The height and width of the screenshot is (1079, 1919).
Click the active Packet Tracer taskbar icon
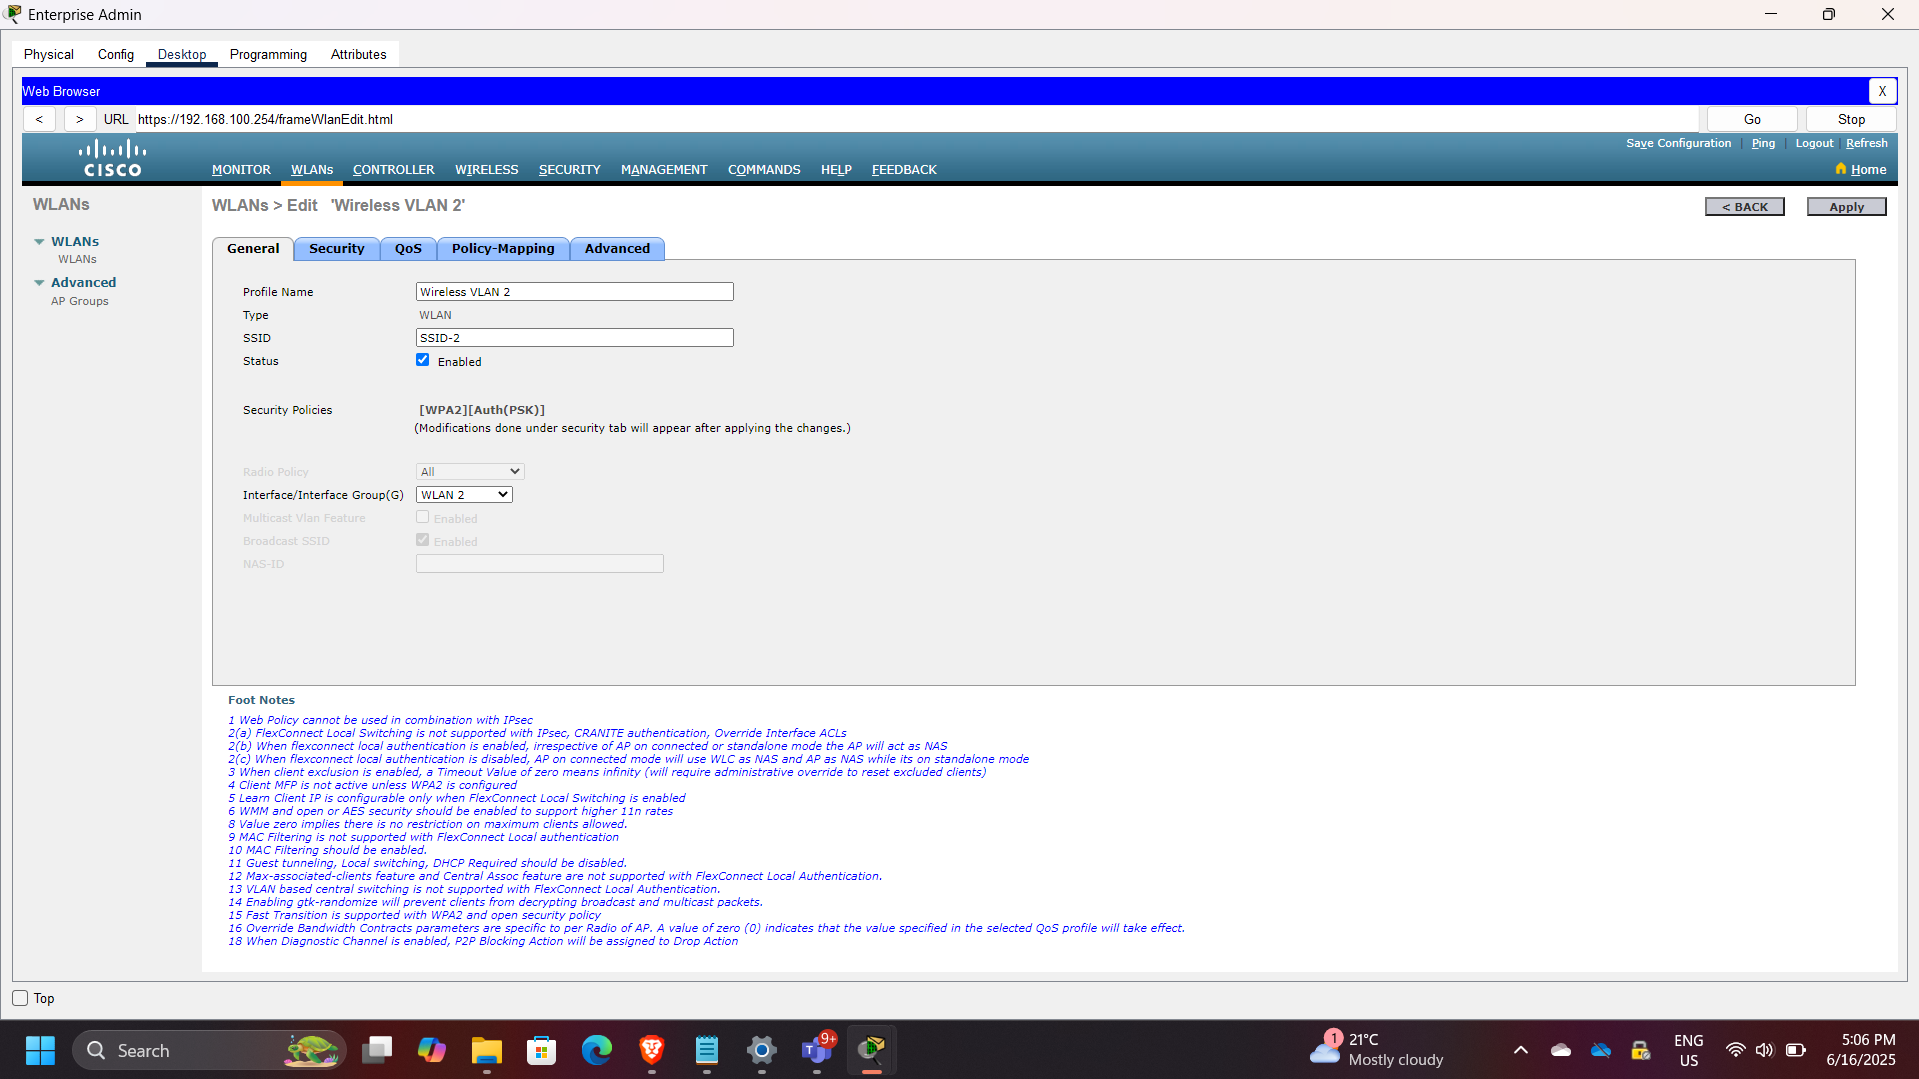click(871, 1050)
